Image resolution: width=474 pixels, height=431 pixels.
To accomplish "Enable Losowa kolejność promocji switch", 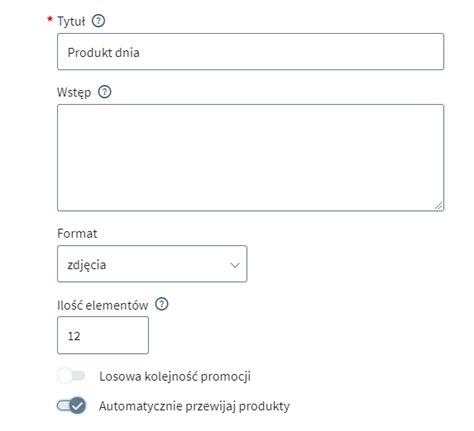I will (71, 376).
